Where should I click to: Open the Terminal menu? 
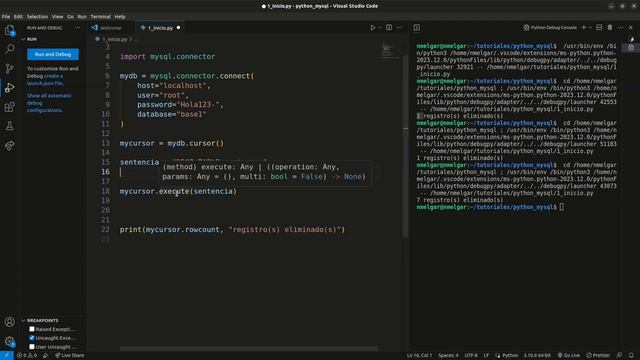pyautogui.click(x=100, y=17)
